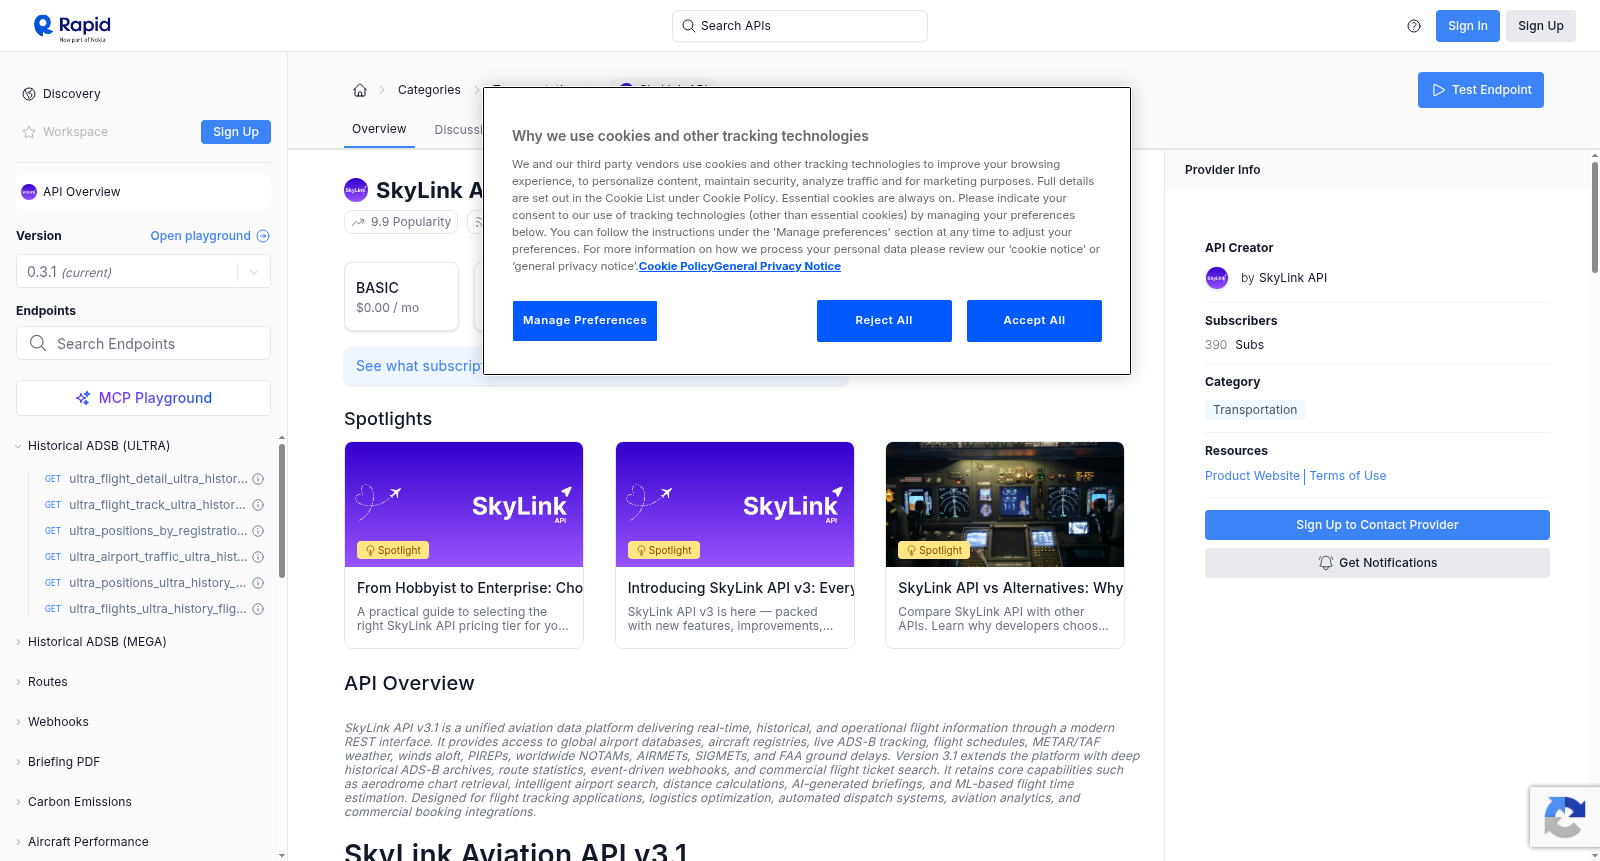The height and width of the screenshot is (861, 1600).
Task: Open the From Hobbyist to Enterprise spotlight
Action: coord(464,545)
